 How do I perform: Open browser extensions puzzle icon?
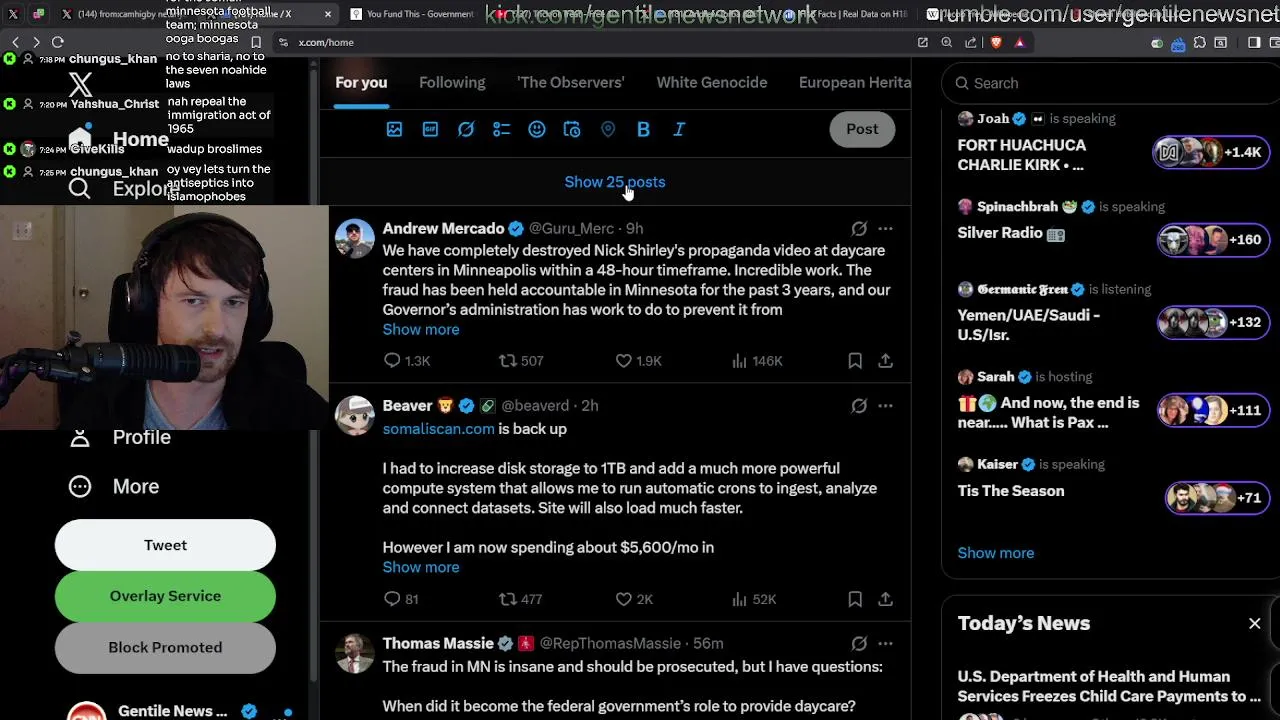pyautogui.click(x=1199, y=43)
